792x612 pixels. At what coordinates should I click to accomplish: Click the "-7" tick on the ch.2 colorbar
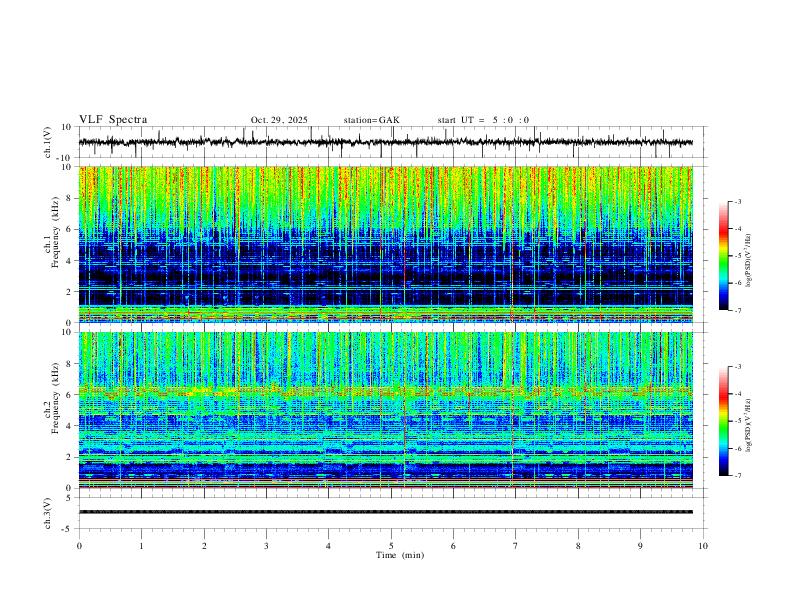737,476
